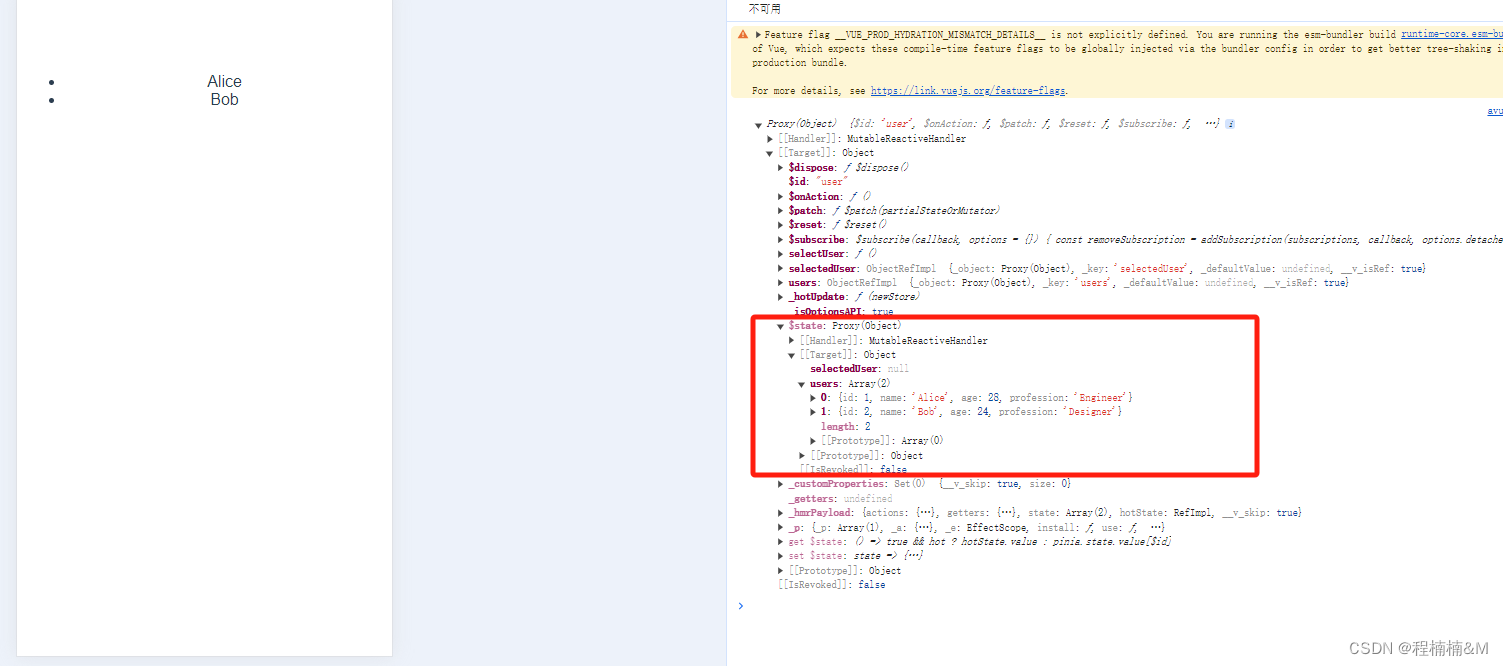The width and height of the screenshot is (1503, 666).
Task: Expand the selectUser function row
Action: pos(781,254)
